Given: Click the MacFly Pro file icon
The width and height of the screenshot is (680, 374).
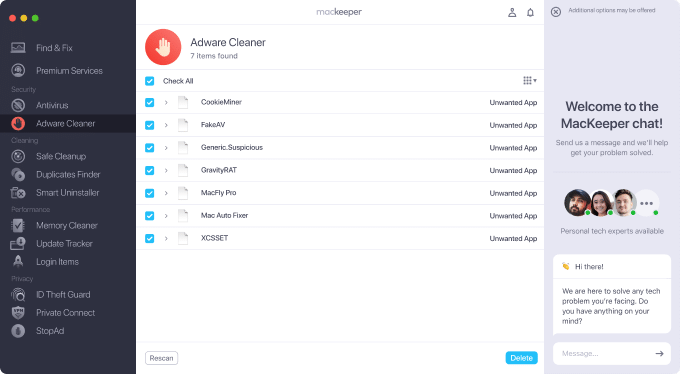Looking at the screenshot, I should [183, 193].
